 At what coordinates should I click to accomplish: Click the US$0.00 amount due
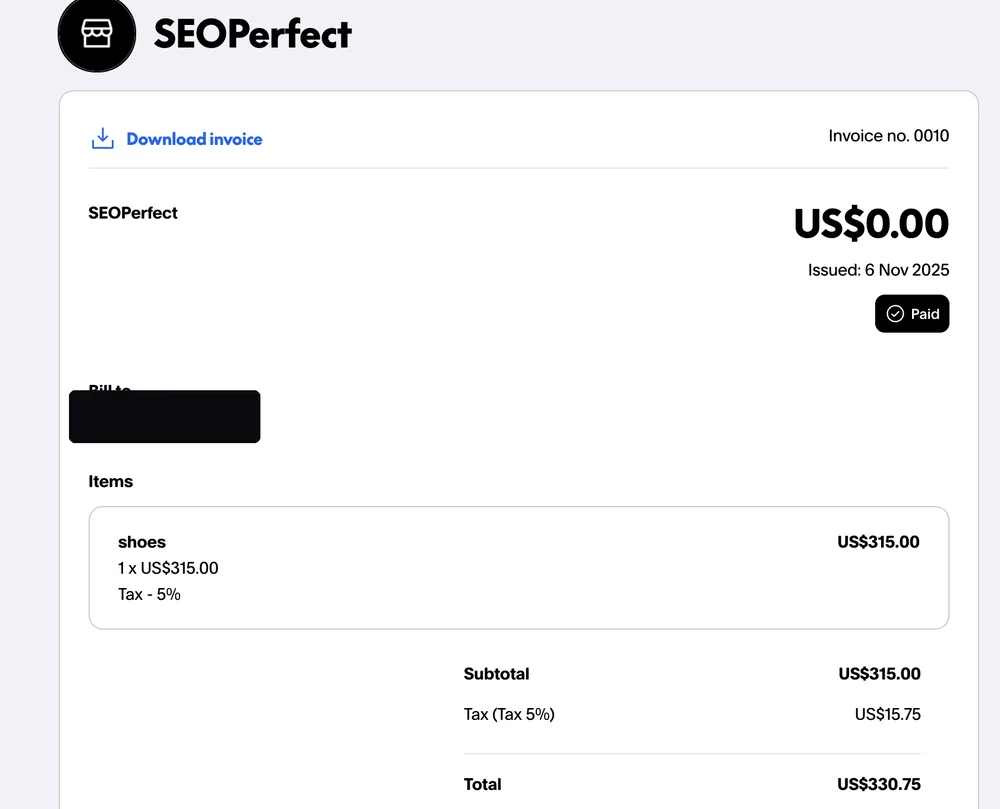point(871,224)
